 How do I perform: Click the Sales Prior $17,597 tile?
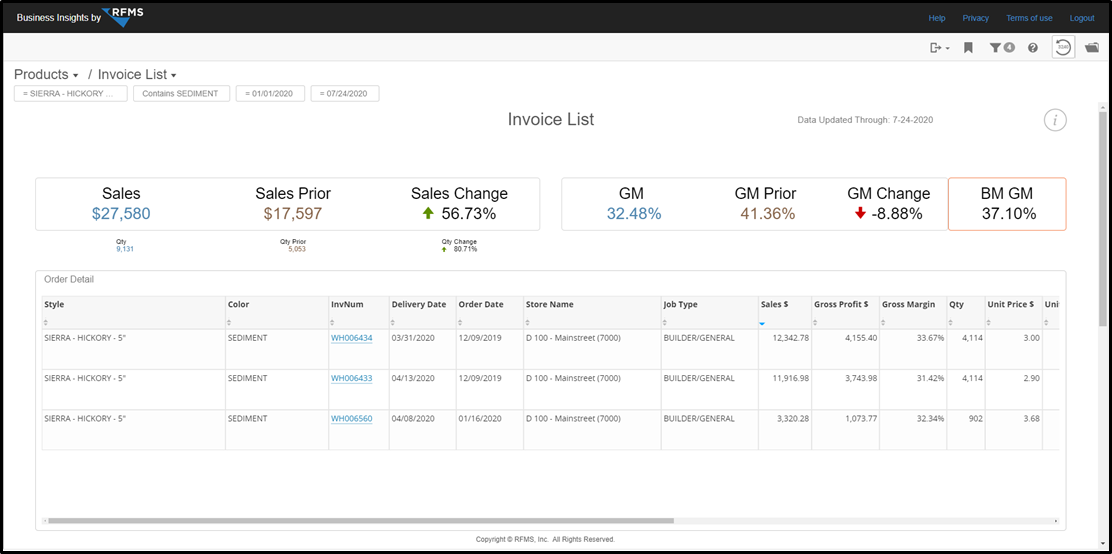[x=293, y=204]
